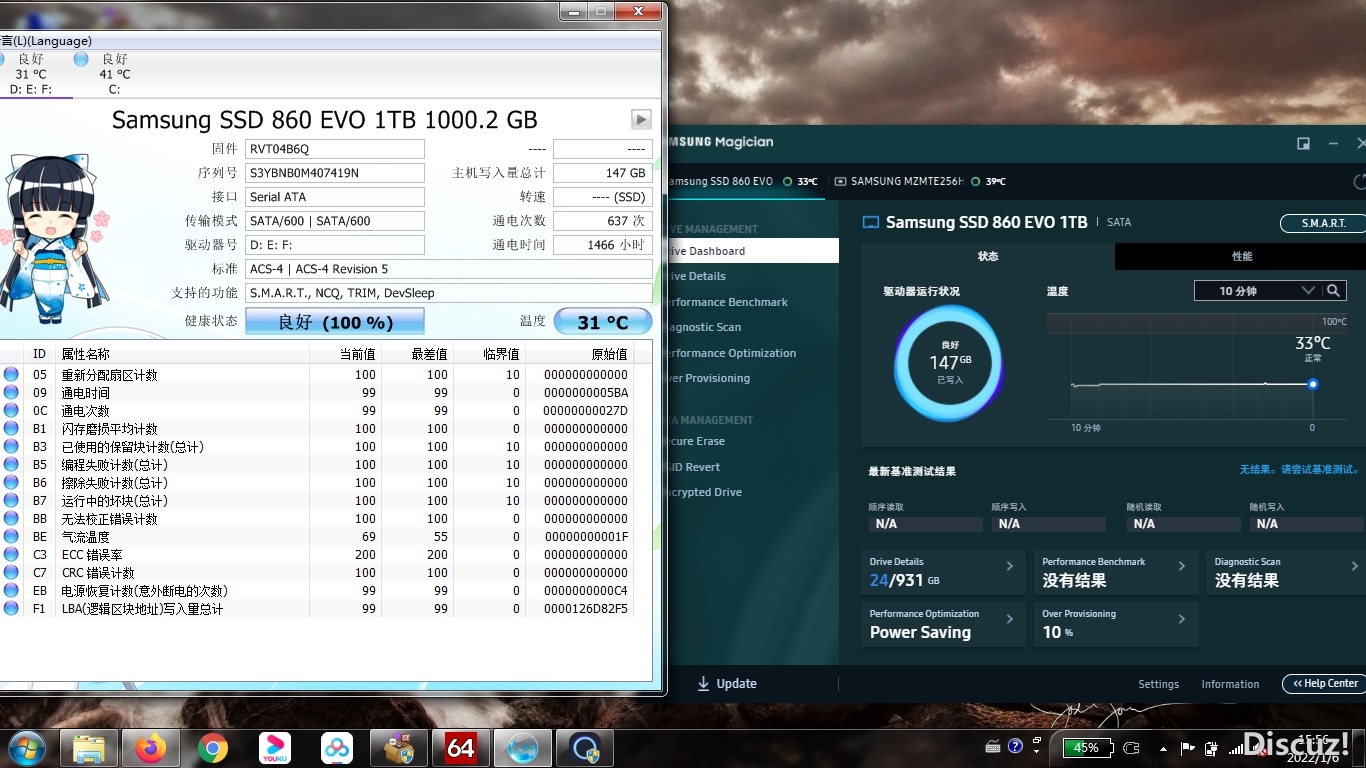Viewport: 1366px width, 768px height.
Task: Open the Youku app on taskbar
Action: click(x=274, y=748)
